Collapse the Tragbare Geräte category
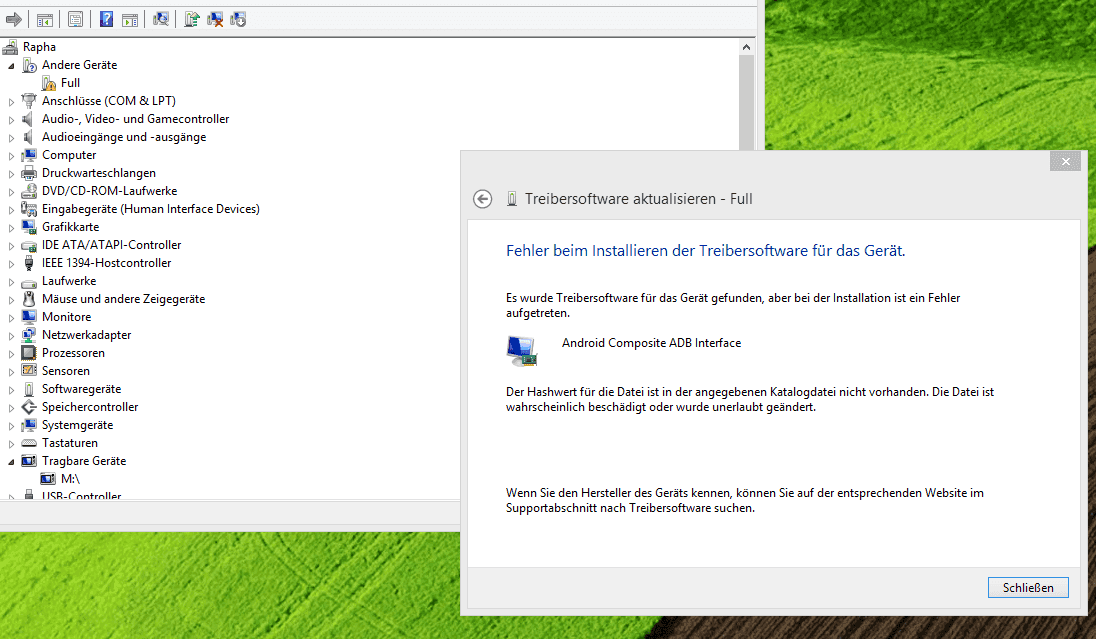This screenshot has height=639, width=1096. click(11, 462)
